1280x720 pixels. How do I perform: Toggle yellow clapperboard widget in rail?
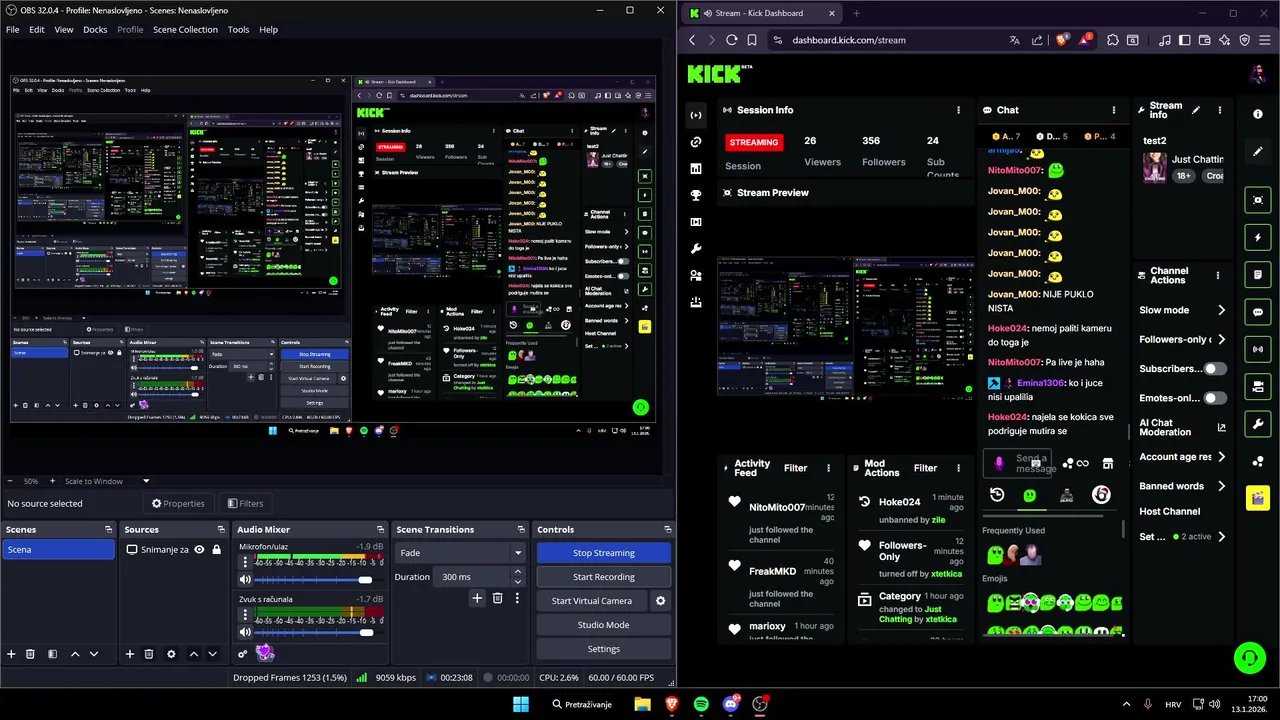tap(1258, 498)
